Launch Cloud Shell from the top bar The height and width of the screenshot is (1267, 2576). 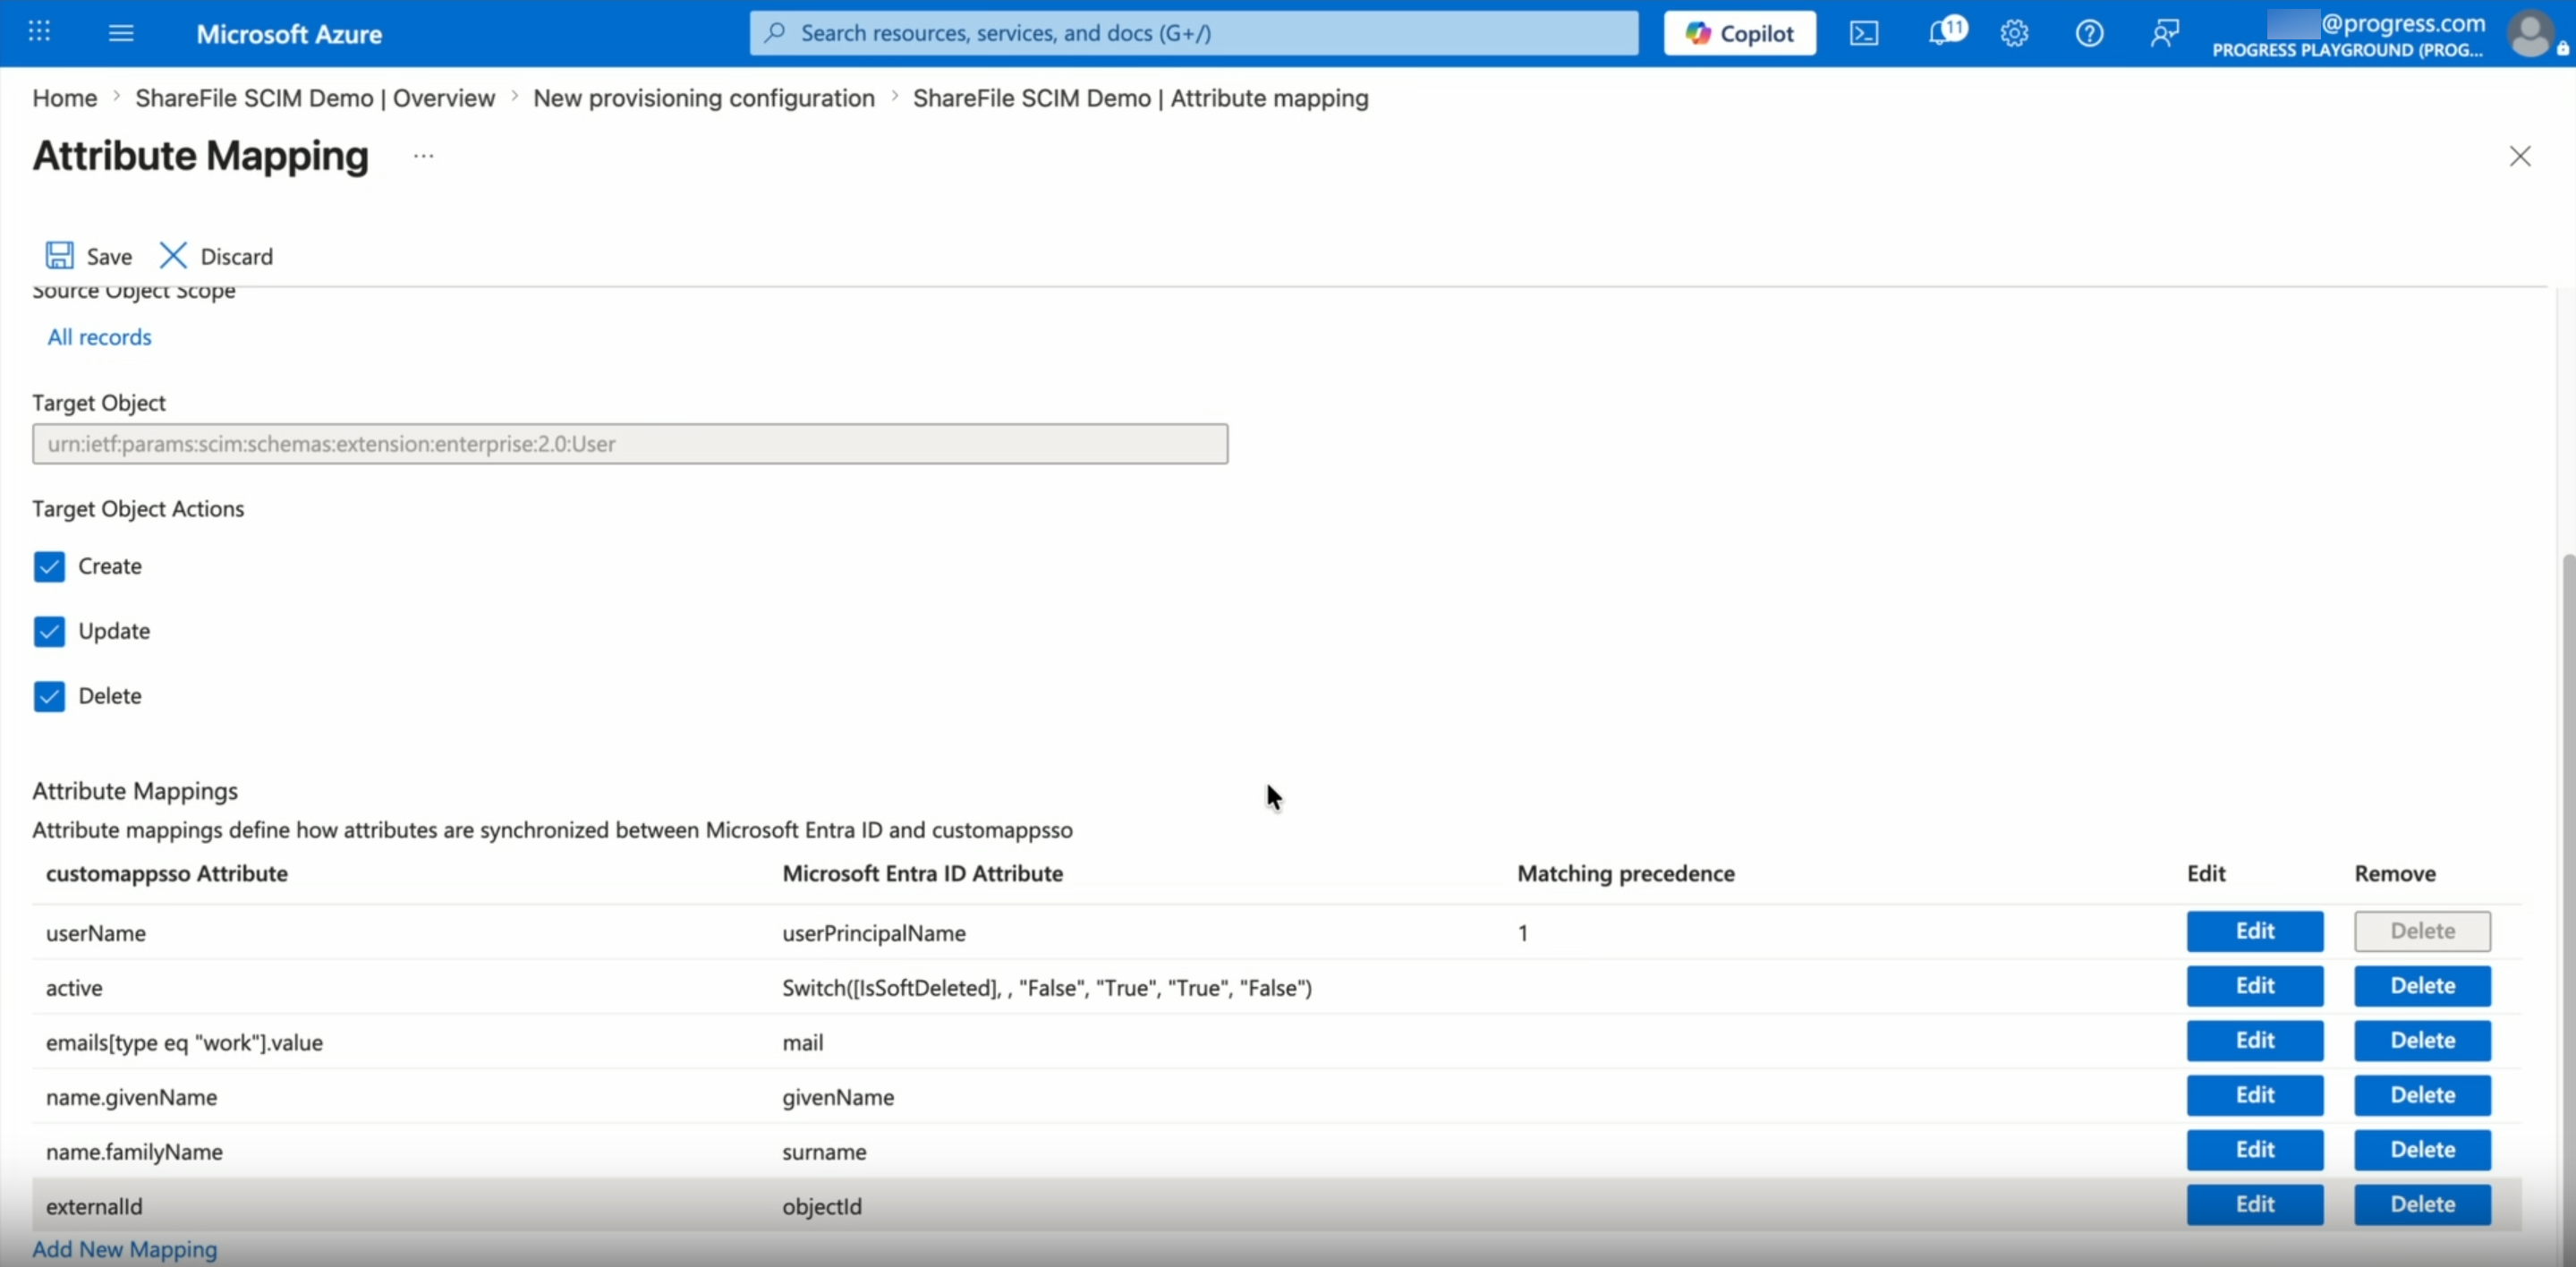1864,33
